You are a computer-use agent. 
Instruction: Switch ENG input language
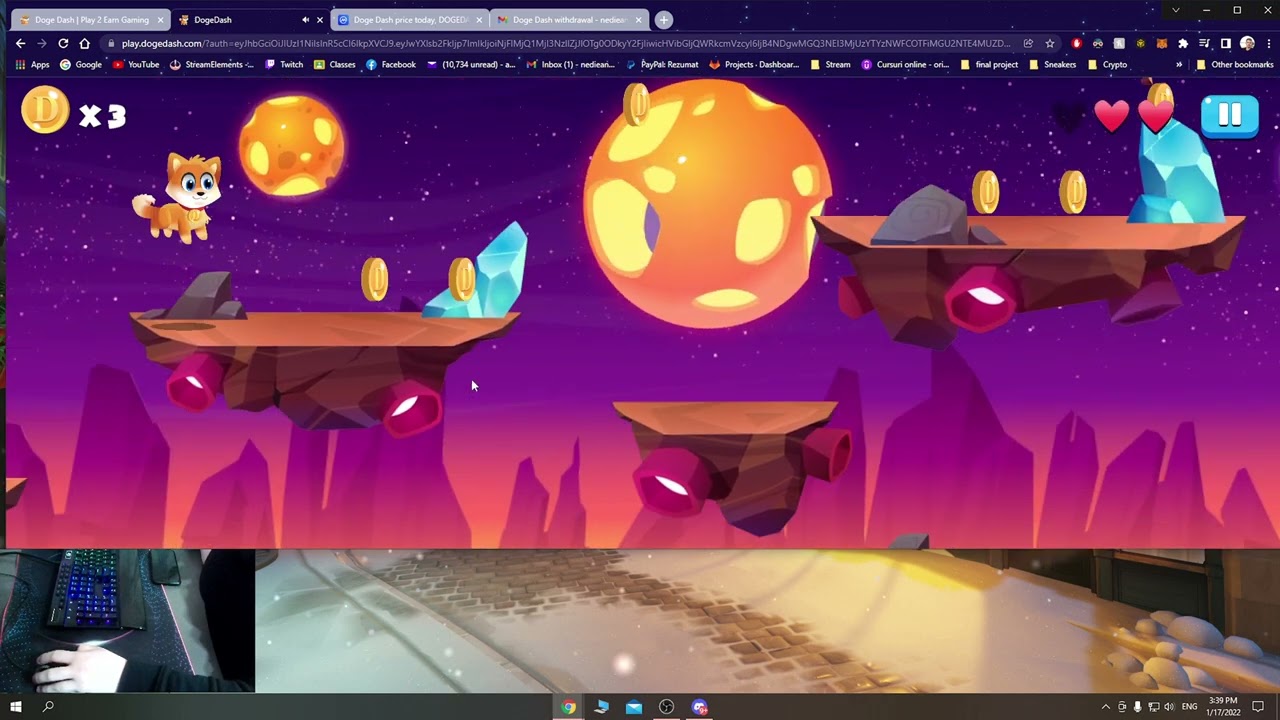pos(1189,707)
